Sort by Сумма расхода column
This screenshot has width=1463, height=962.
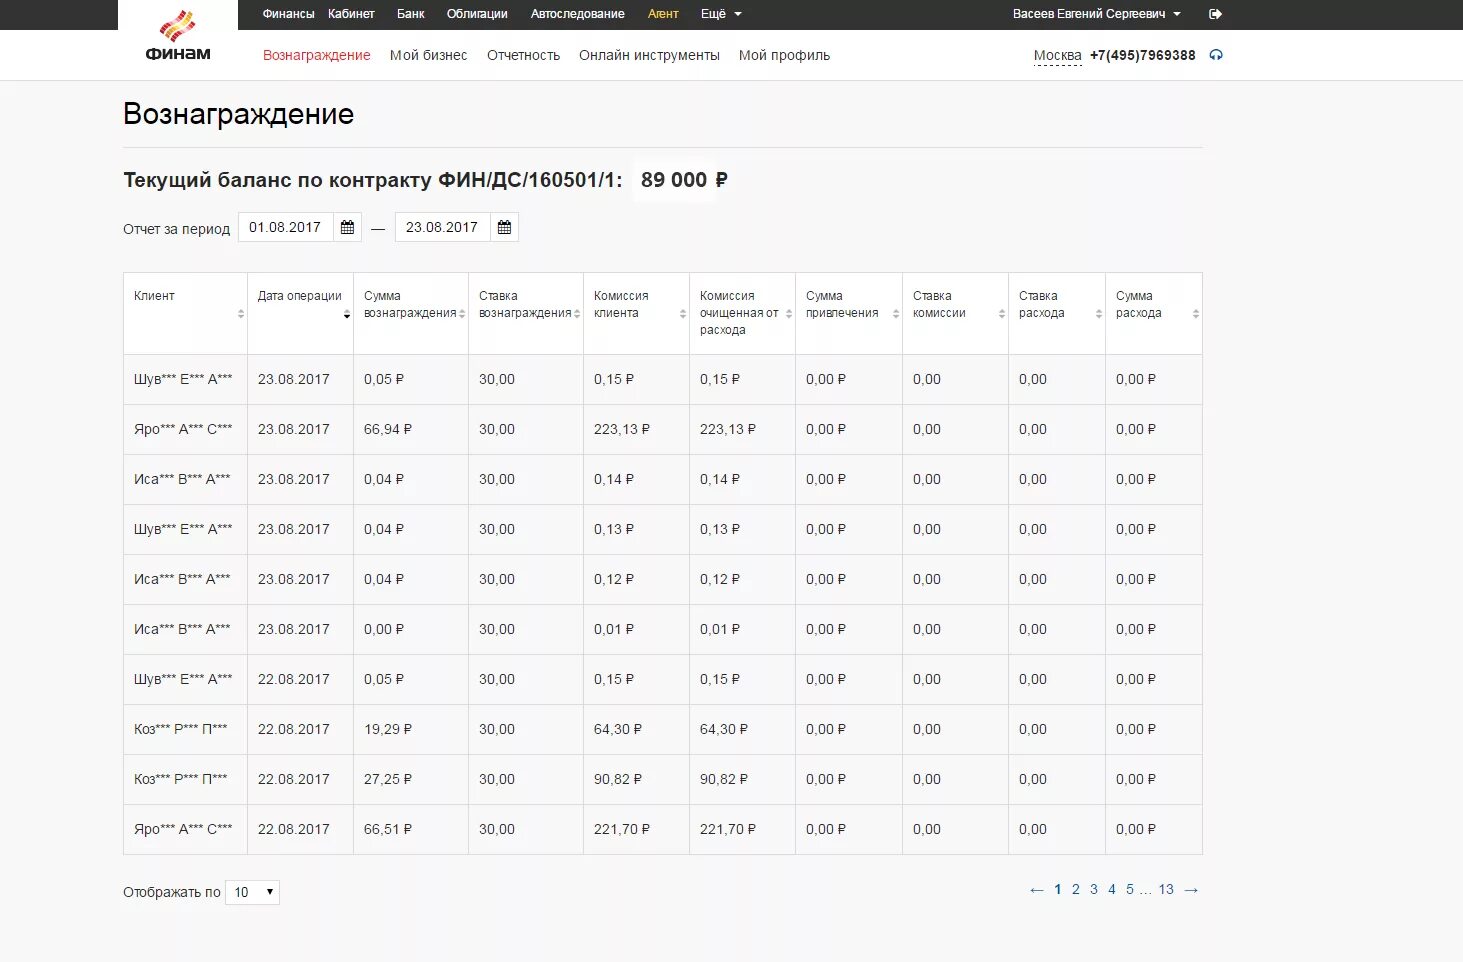tap(1196, 314)
